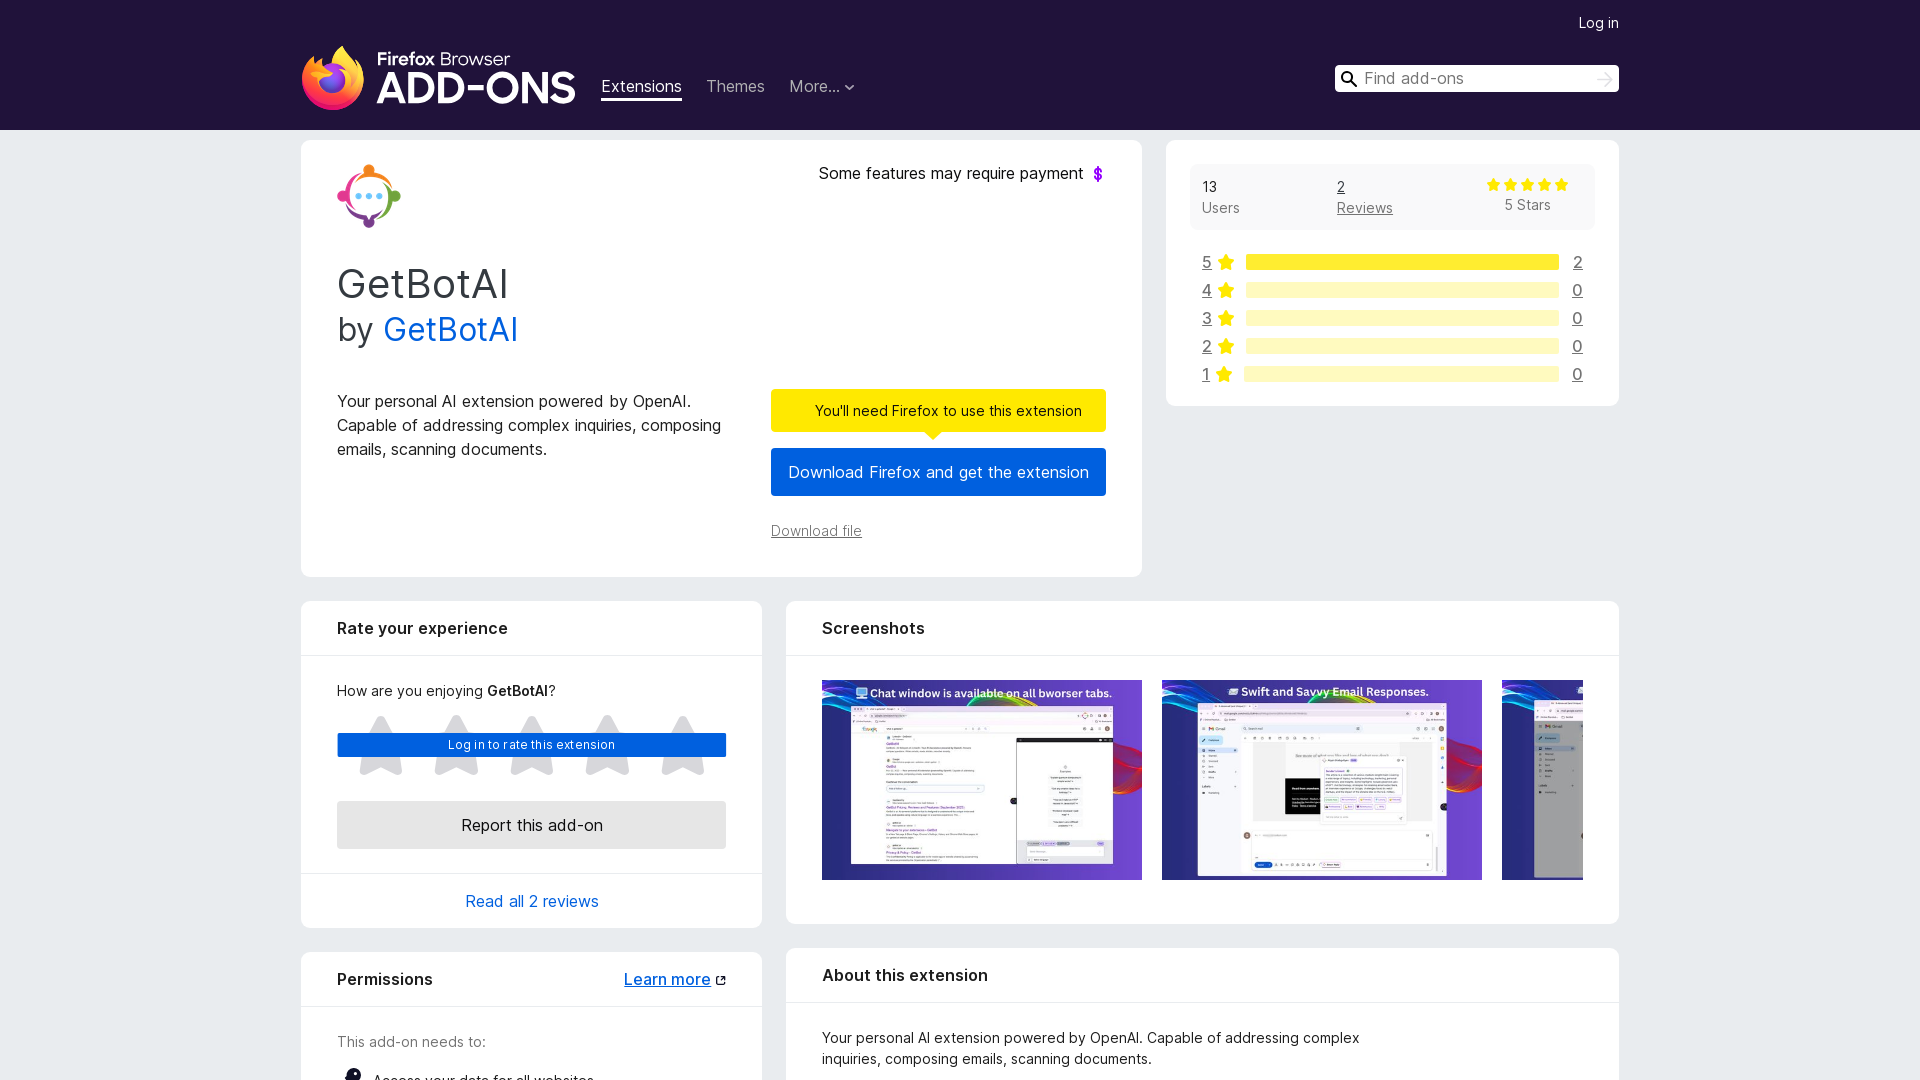The height and width of the screenshot is (1080, 1920).
Task: Focus the Find add-ons search field
Action: tap(1476, 79)
